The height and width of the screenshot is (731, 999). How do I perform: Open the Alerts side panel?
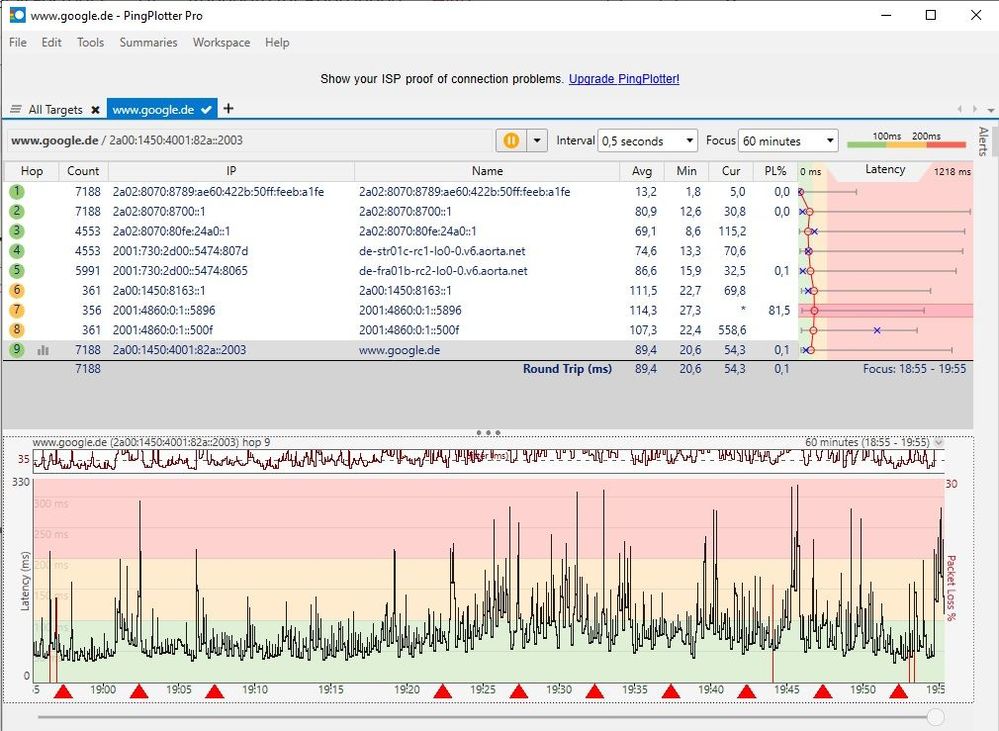click(984, 141)
